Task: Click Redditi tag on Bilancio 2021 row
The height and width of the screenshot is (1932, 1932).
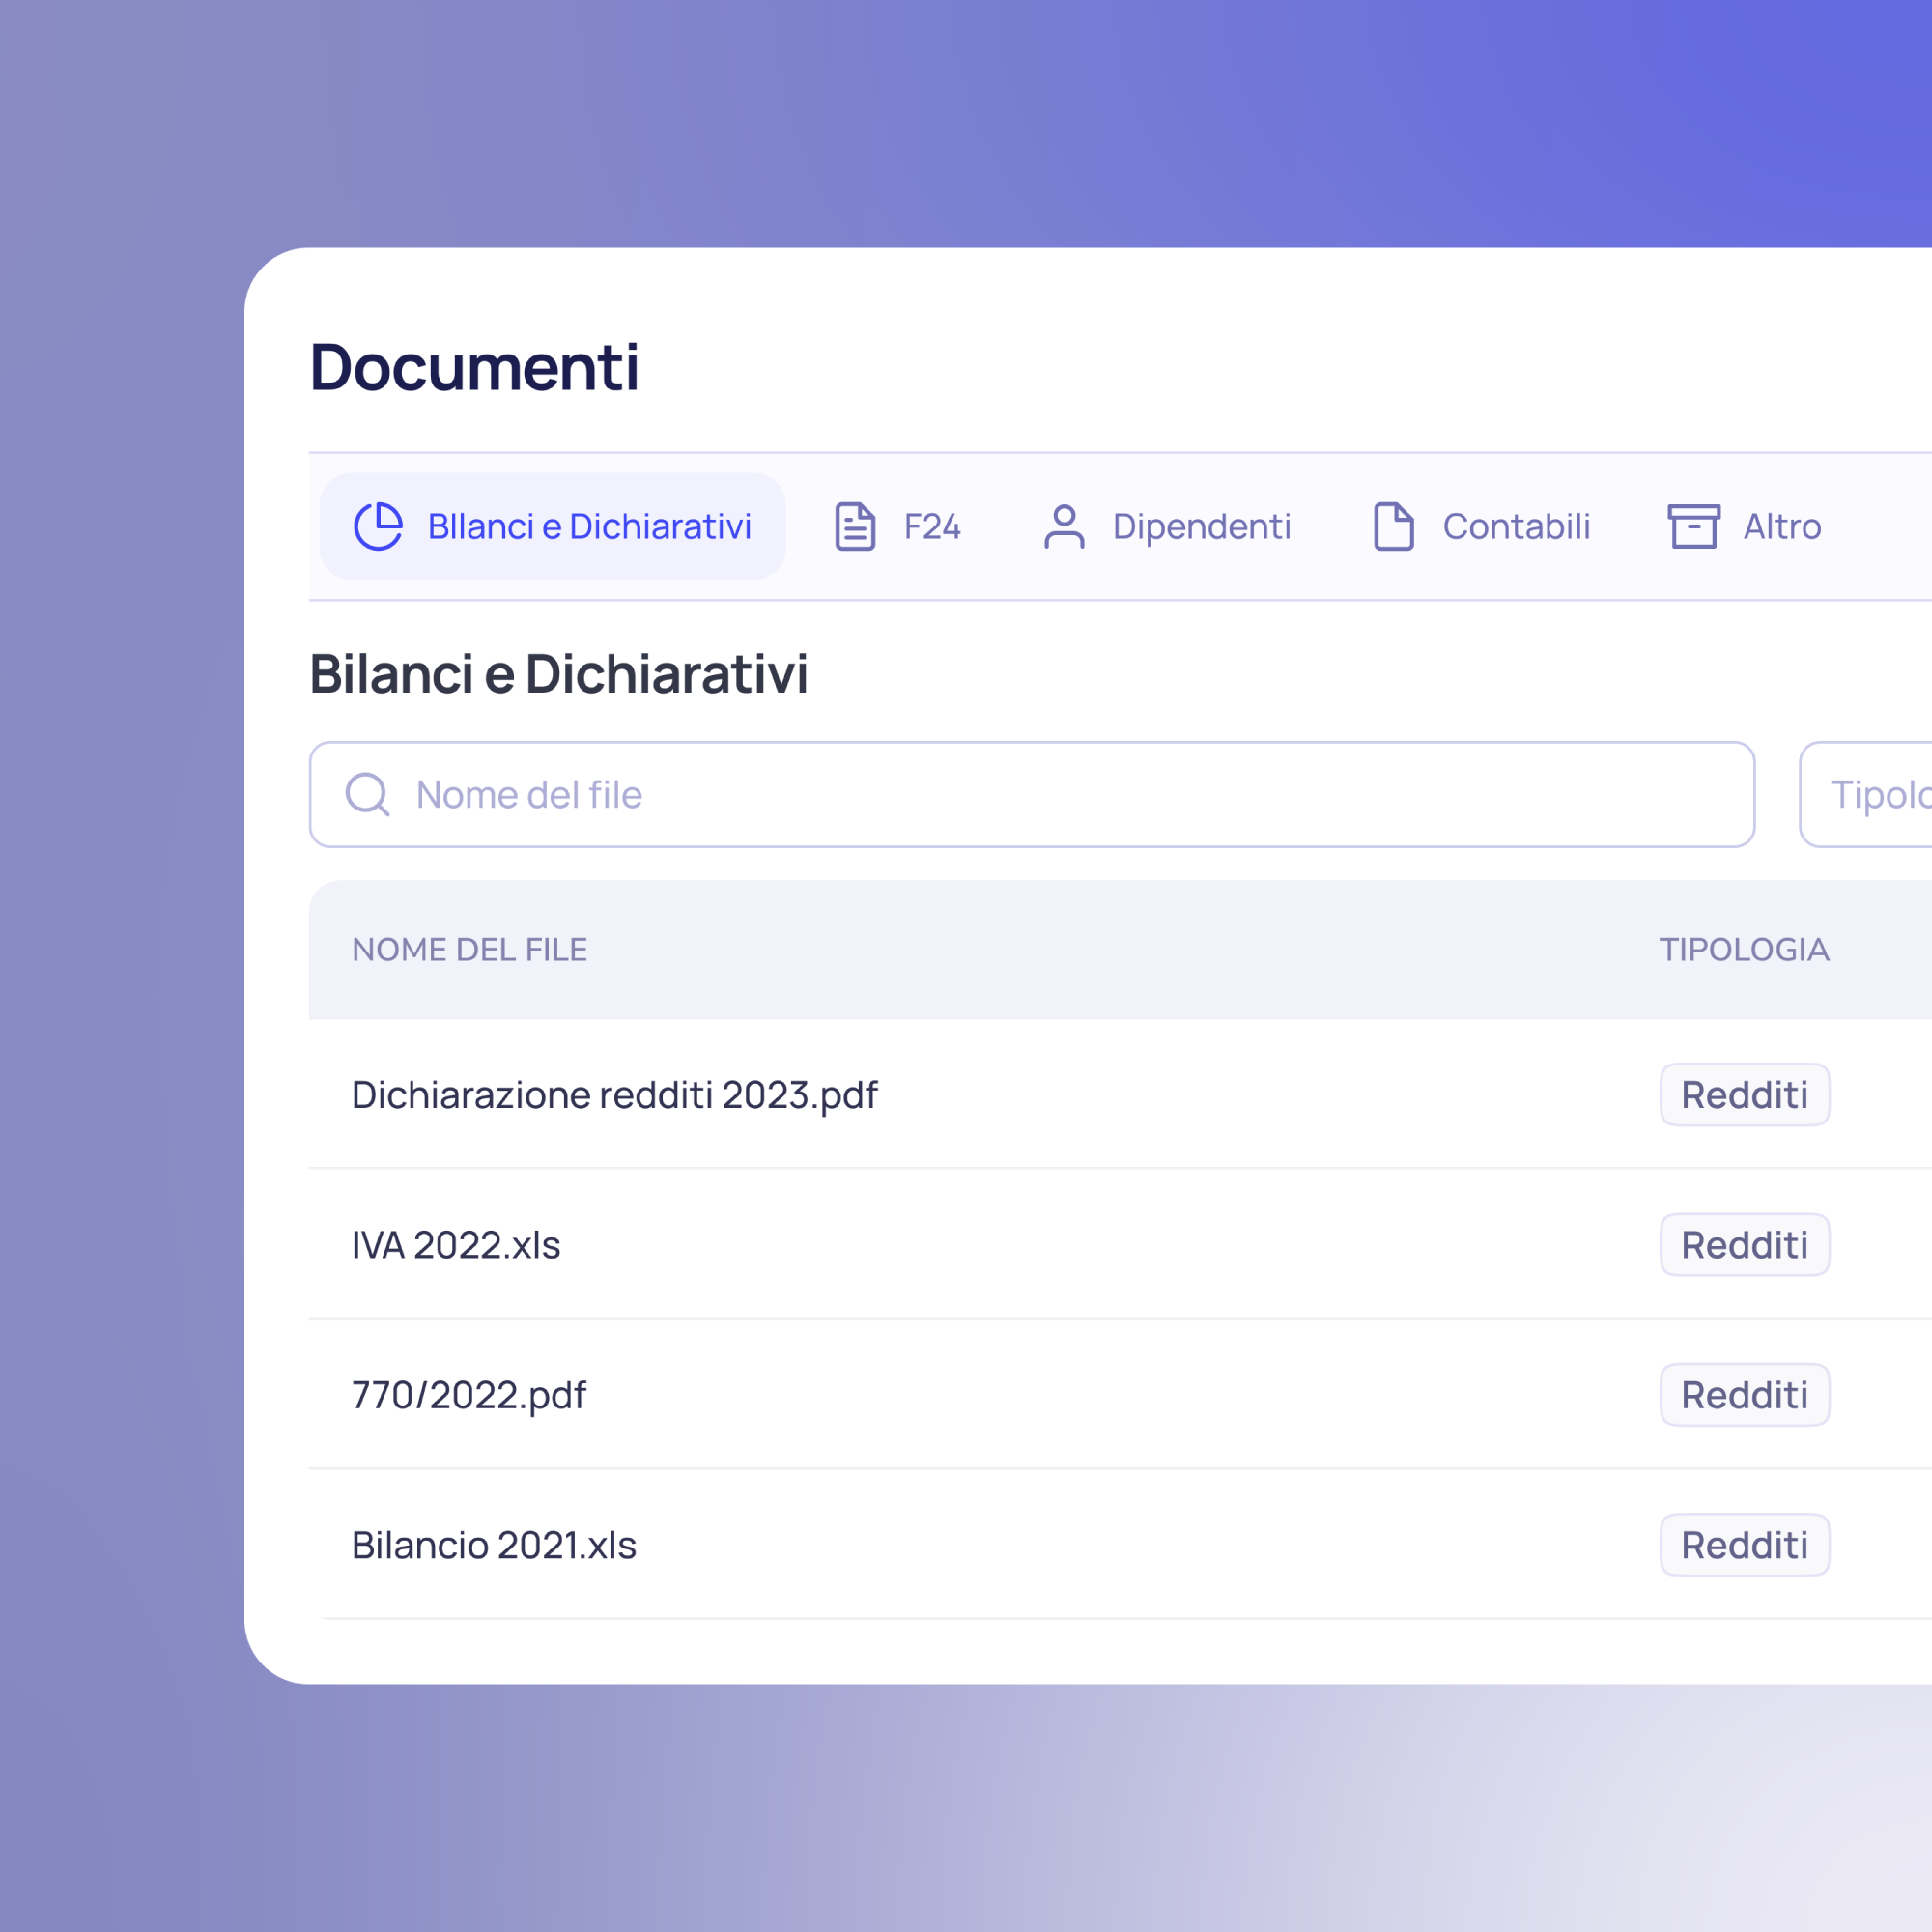Action: click(x=1744, y=1545)
